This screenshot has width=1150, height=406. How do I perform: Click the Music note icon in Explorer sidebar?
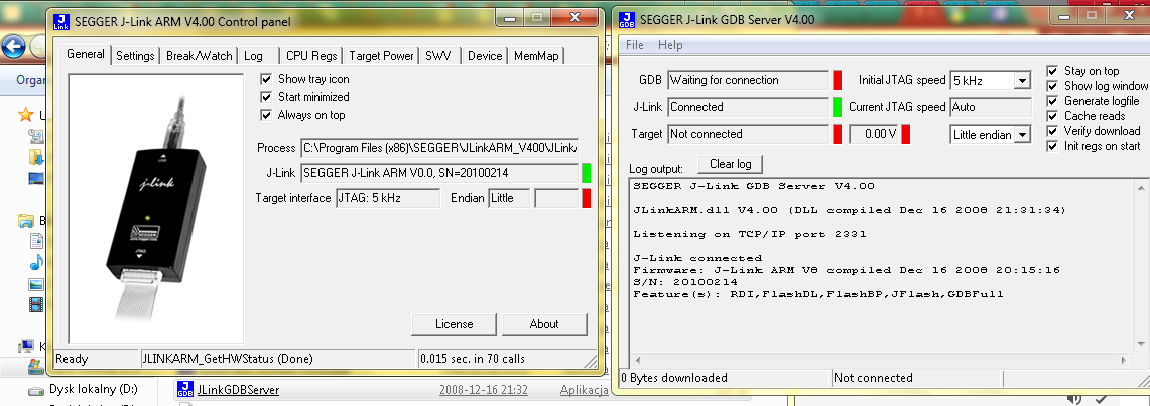36,263
